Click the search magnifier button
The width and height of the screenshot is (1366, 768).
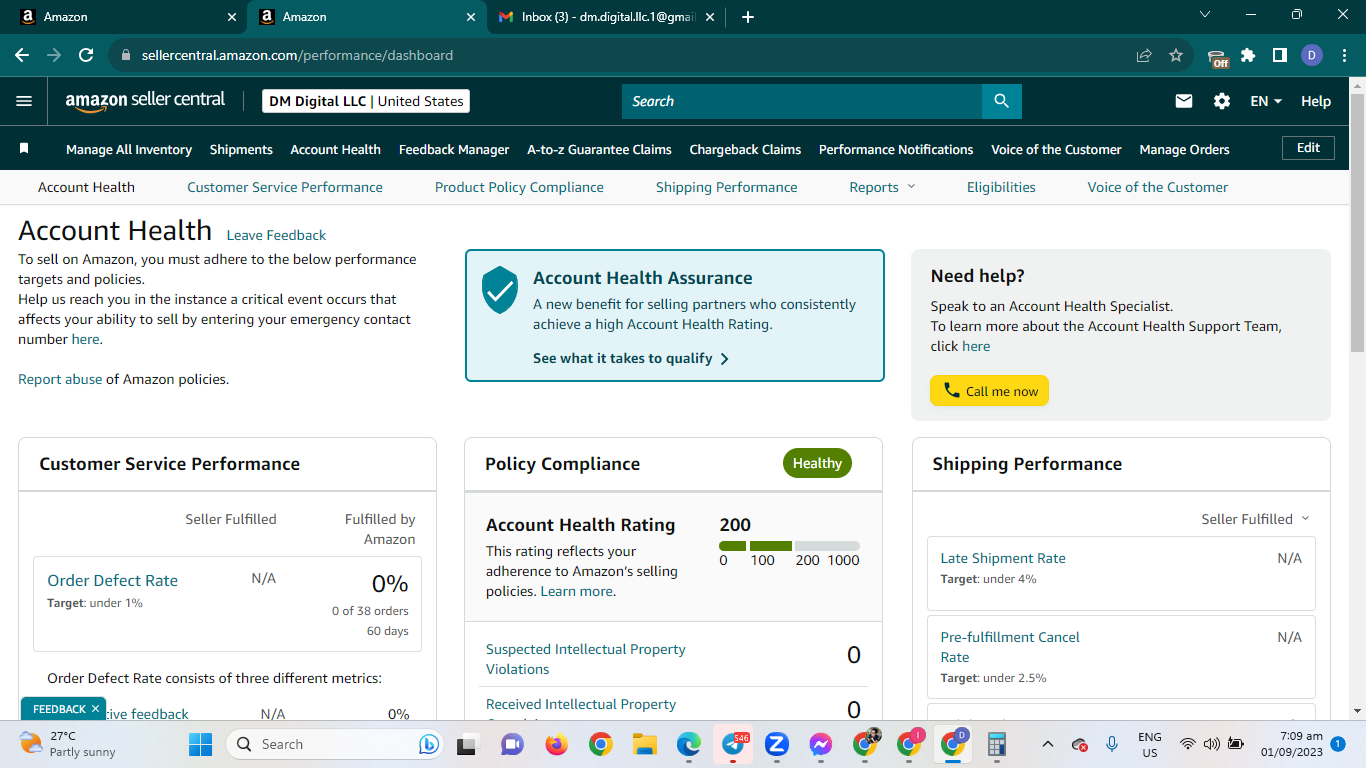pos(1001,101)
